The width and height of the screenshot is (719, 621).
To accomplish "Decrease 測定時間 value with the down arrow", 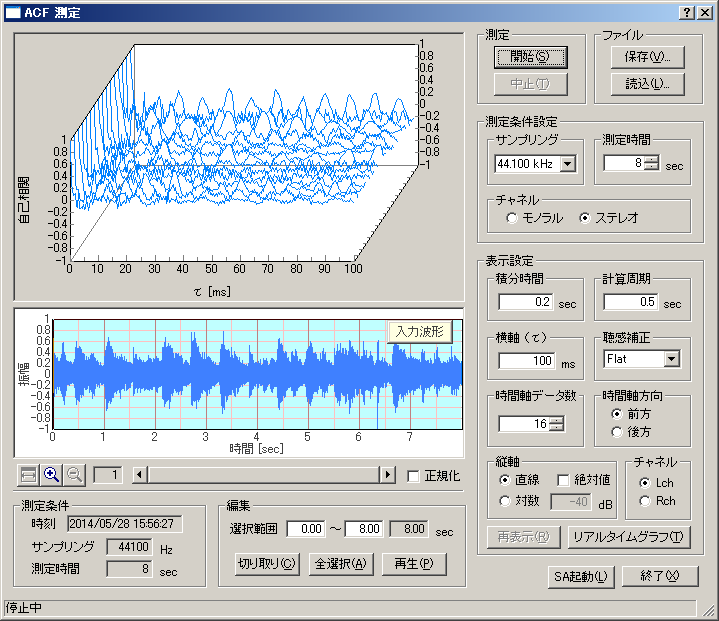I will click(652, 166).
